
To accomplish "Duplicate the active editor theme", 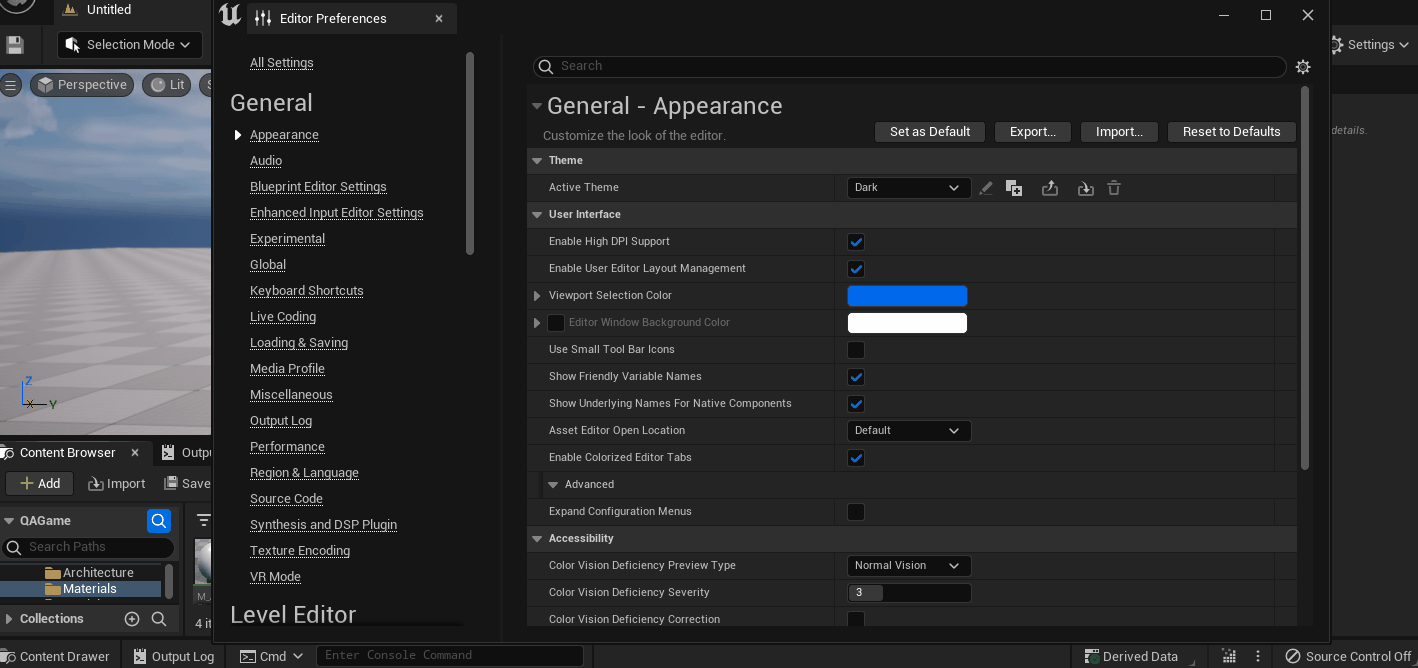I will click(x=1014, y=187).
